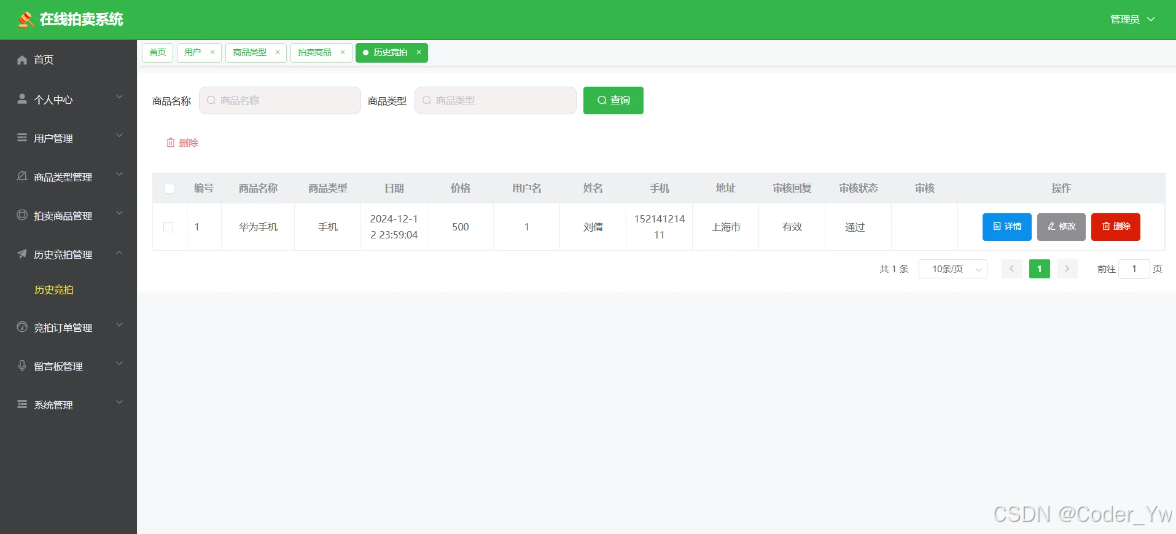This screenshot has width=1176, height=534.
Task: Click the address cell 上海市
Action: (x=726, y=226)
